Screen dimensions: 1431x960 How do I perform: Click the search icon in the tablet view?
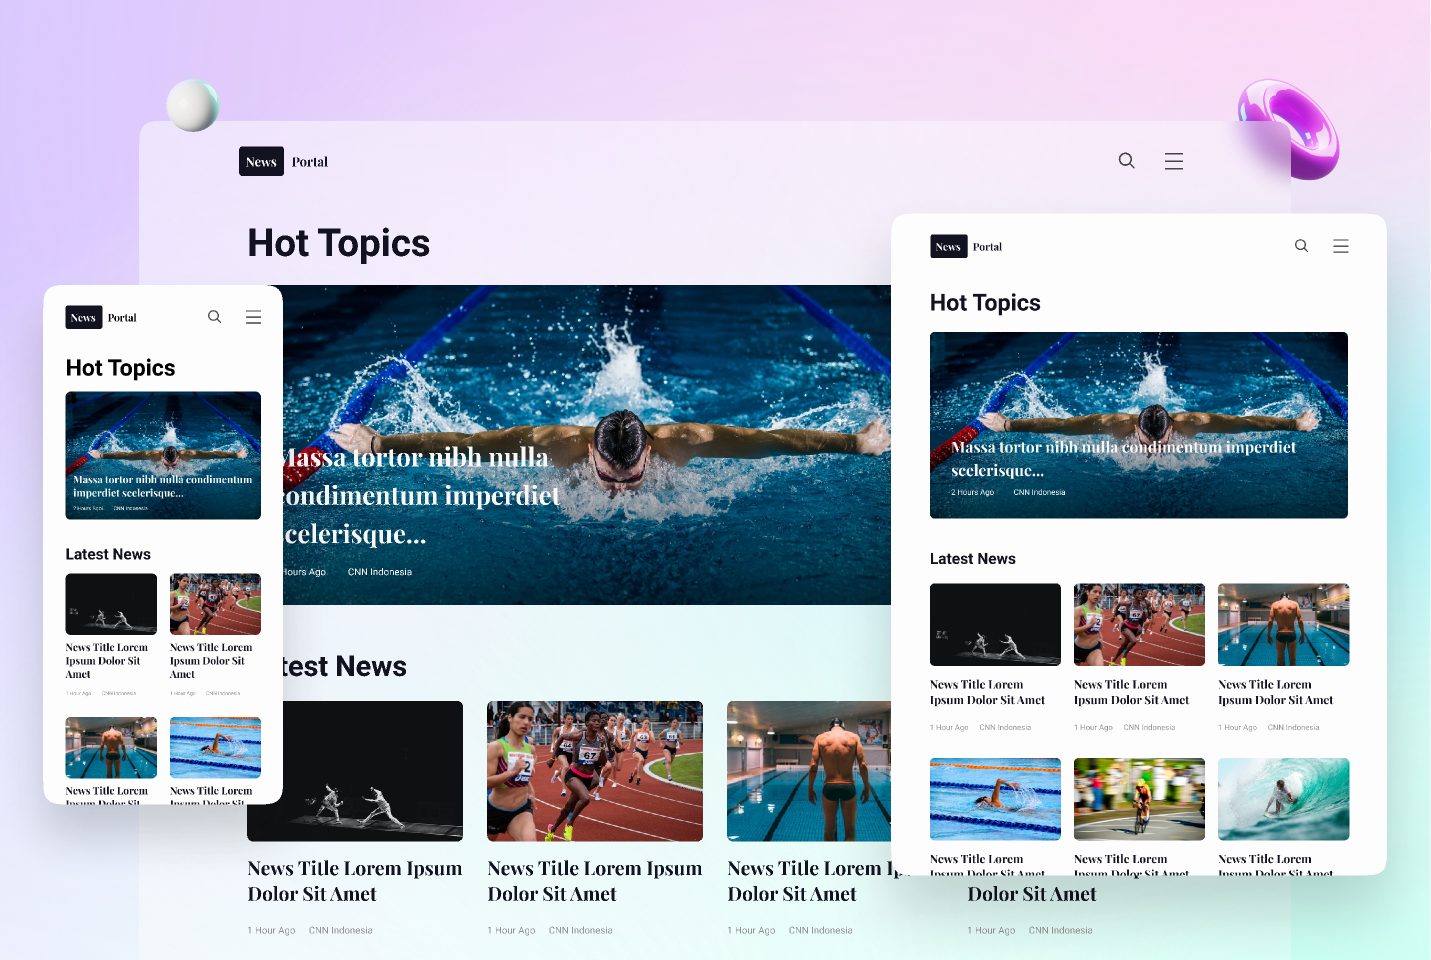(x=1301, y=246)
